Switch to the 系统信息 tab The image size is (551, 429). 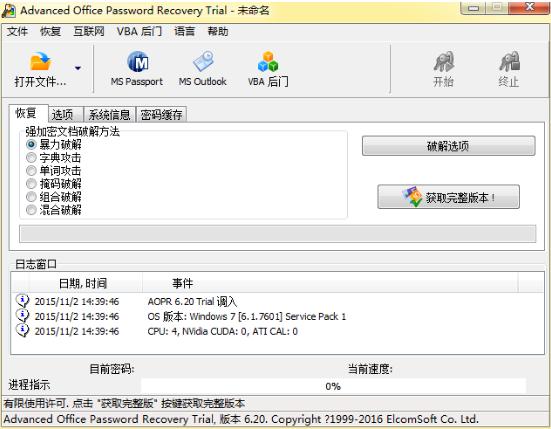tap(109, 115)
